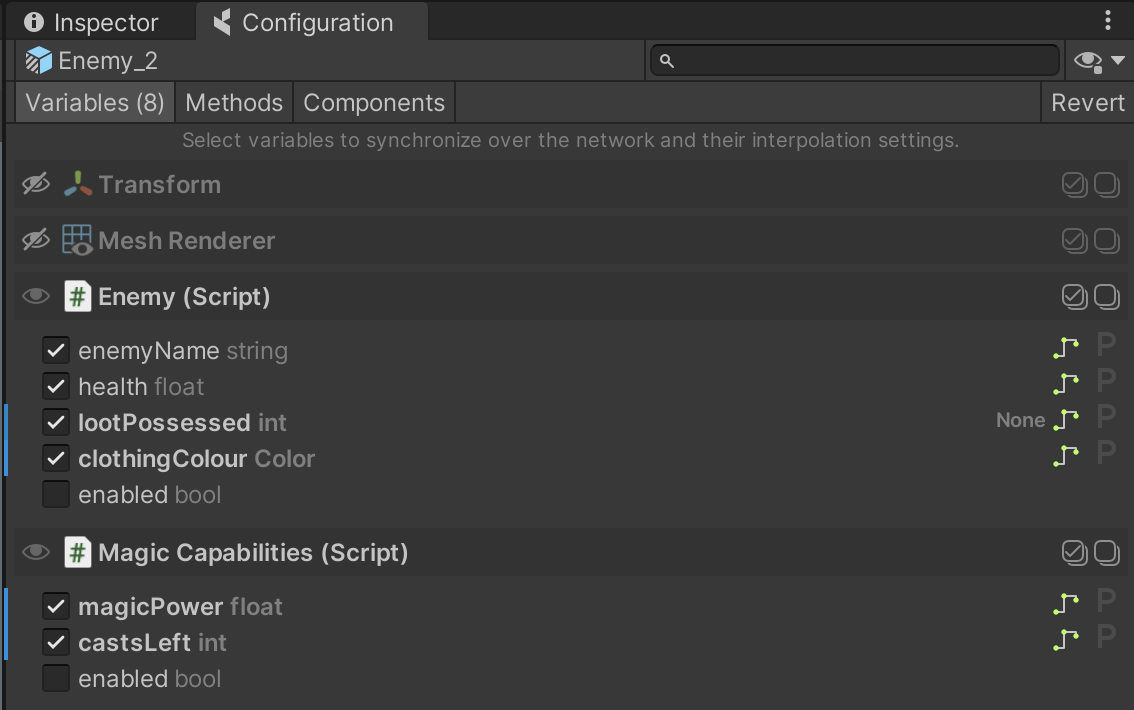Click the deselect-all icon for Mesh Renderer

[1106, 241]
